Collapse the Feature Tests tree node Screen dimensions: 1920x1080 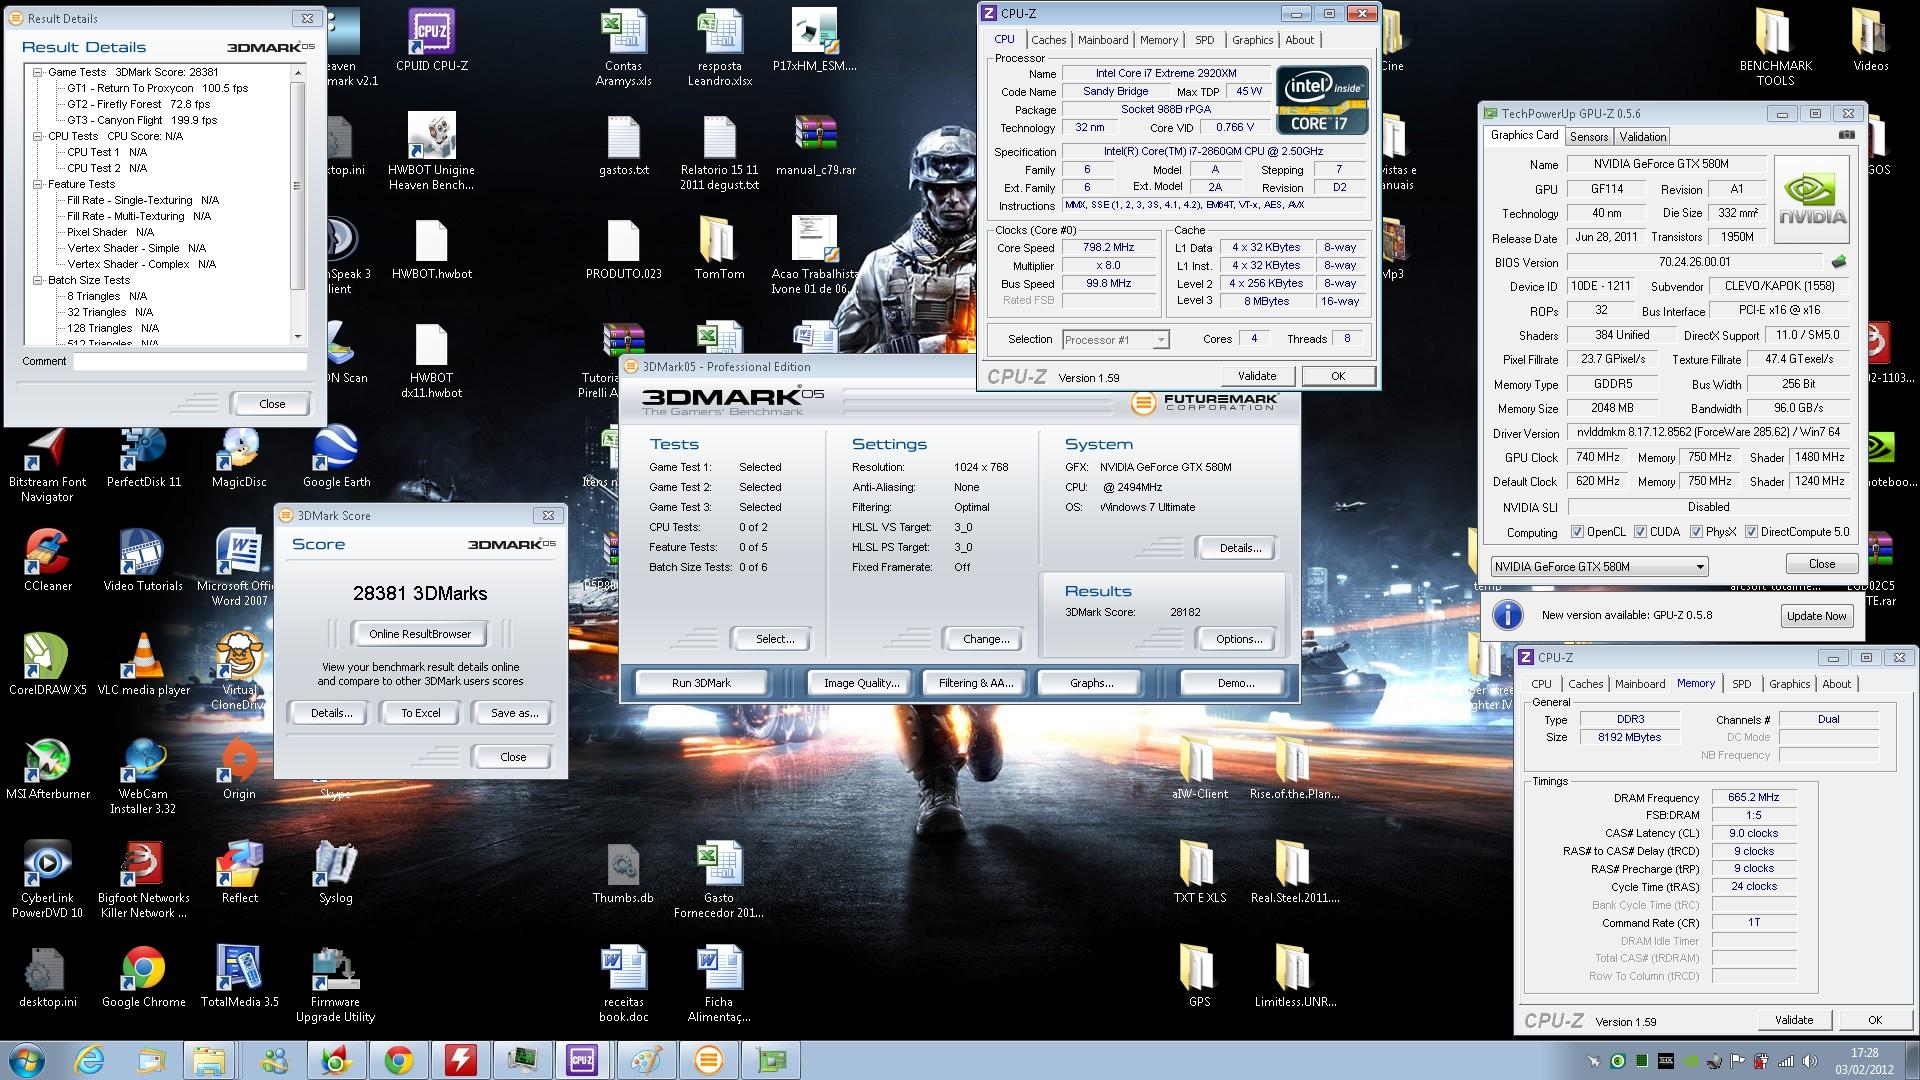pos(38,184)
